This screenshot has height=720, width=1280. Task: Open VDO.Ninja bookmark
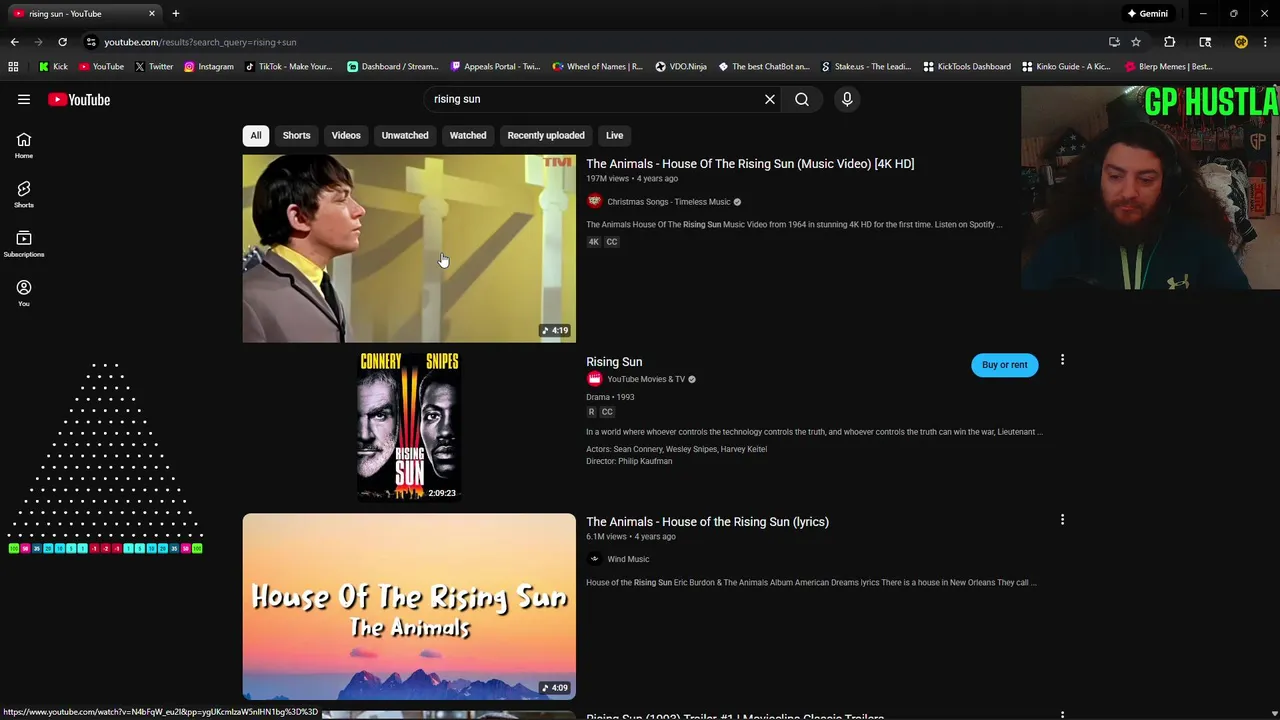(x=681, y=67)
